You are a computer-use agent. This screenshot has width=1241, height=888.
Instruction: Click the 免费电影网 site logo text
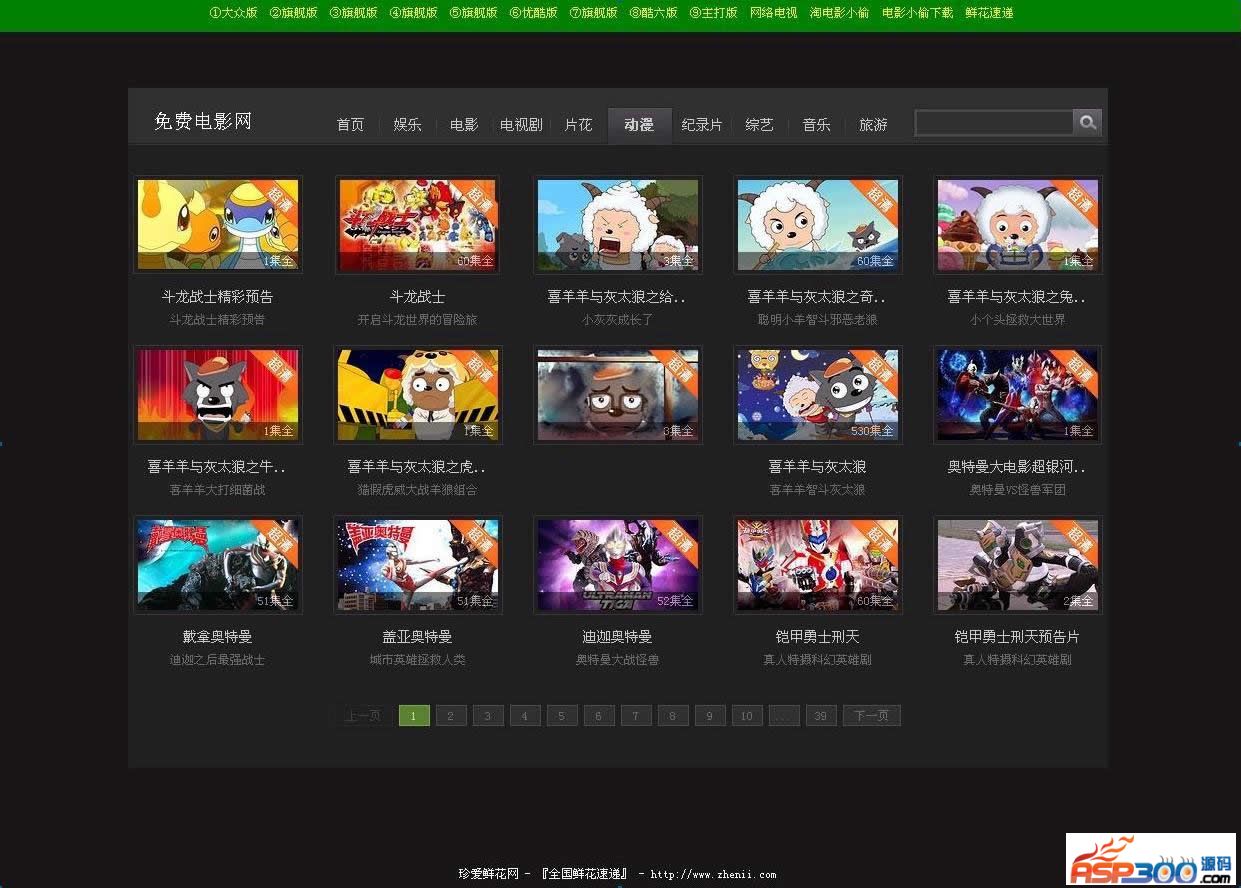pyautogui.click(x=203, y=122)
